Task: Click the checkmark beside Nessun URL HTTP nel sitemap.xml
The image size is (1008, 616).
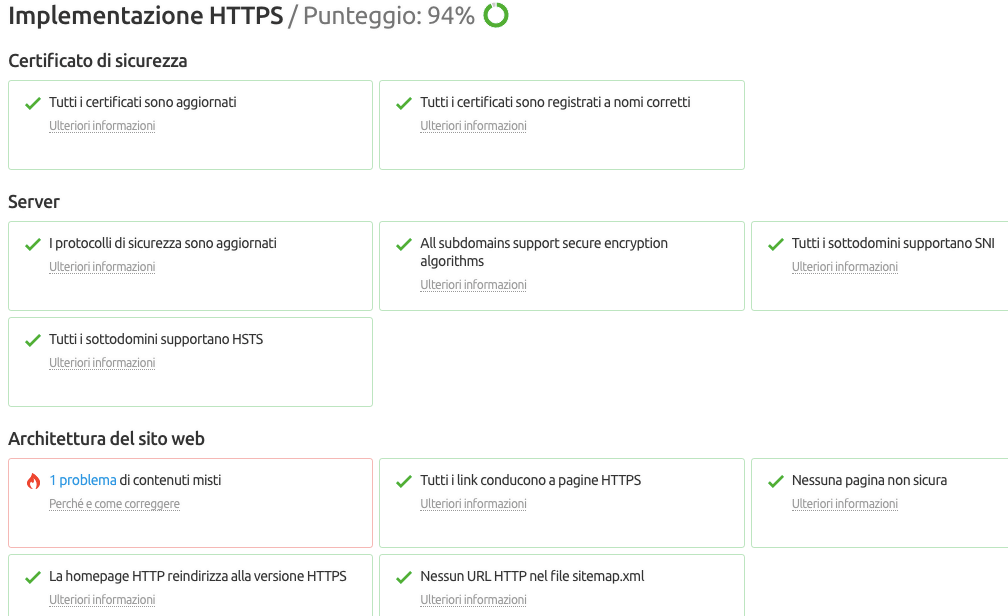Action: click(403, 576)
